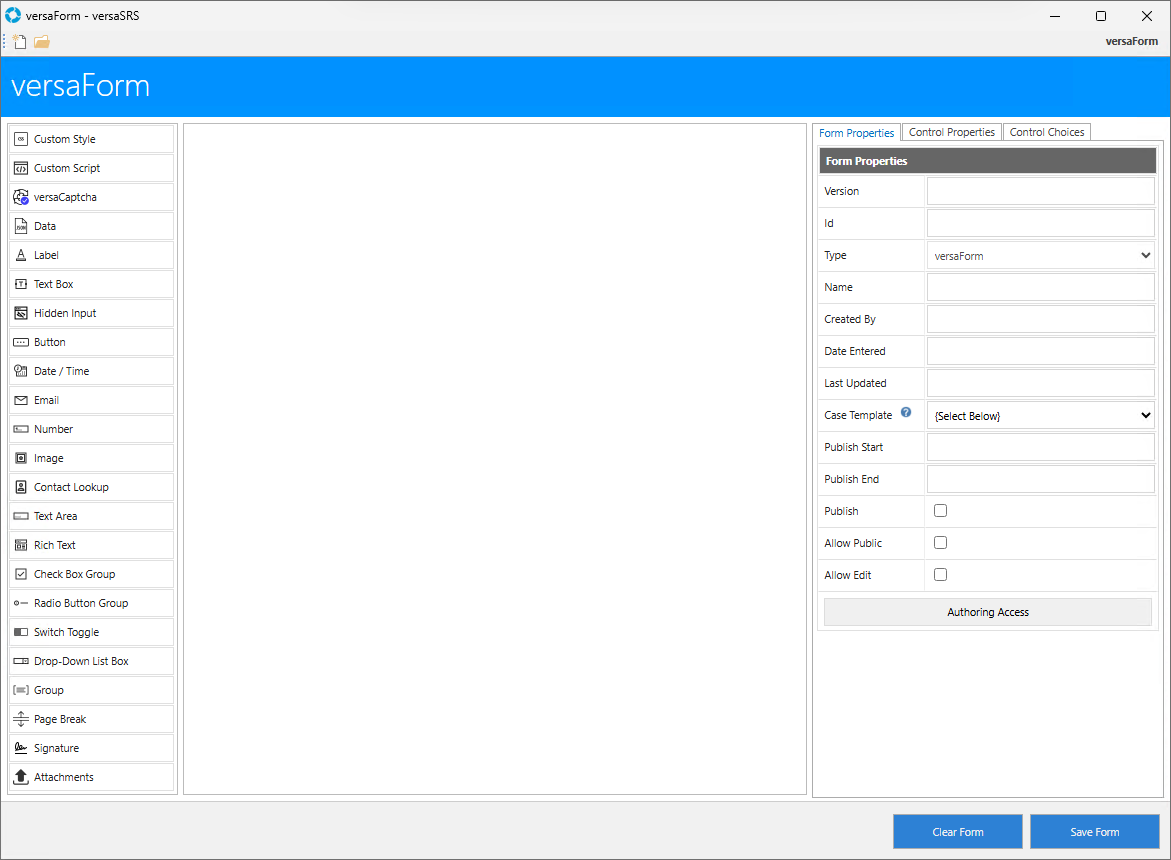Select the Contact Lookup control icon
The image size is (1171, 860).
pyautogui.click(x=21, y=487)
